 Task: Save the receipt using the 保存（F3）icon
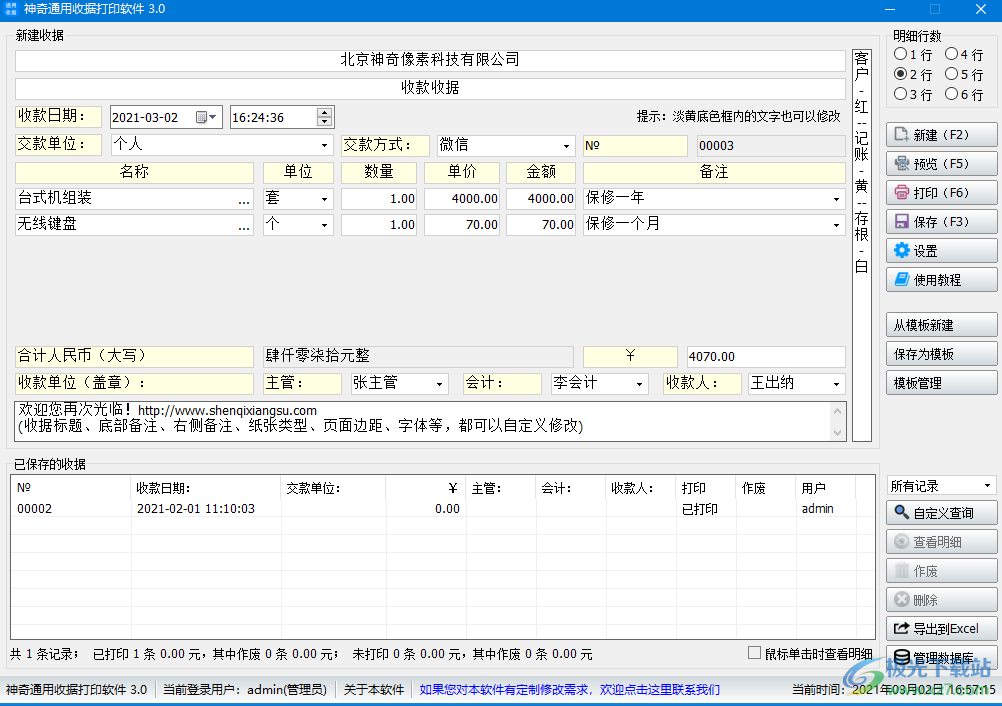coord(941,221)
